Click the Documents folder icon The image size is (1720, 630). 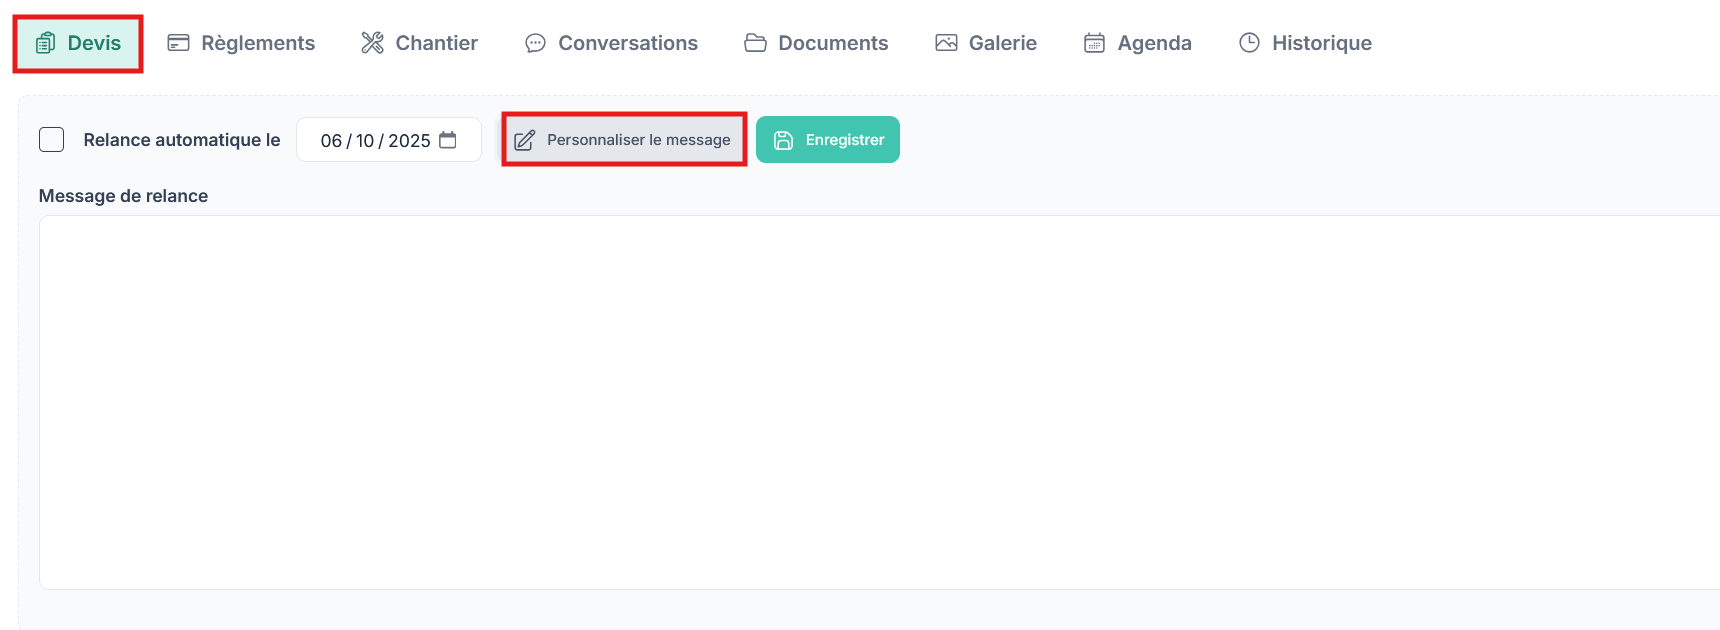tap(755, 43)
